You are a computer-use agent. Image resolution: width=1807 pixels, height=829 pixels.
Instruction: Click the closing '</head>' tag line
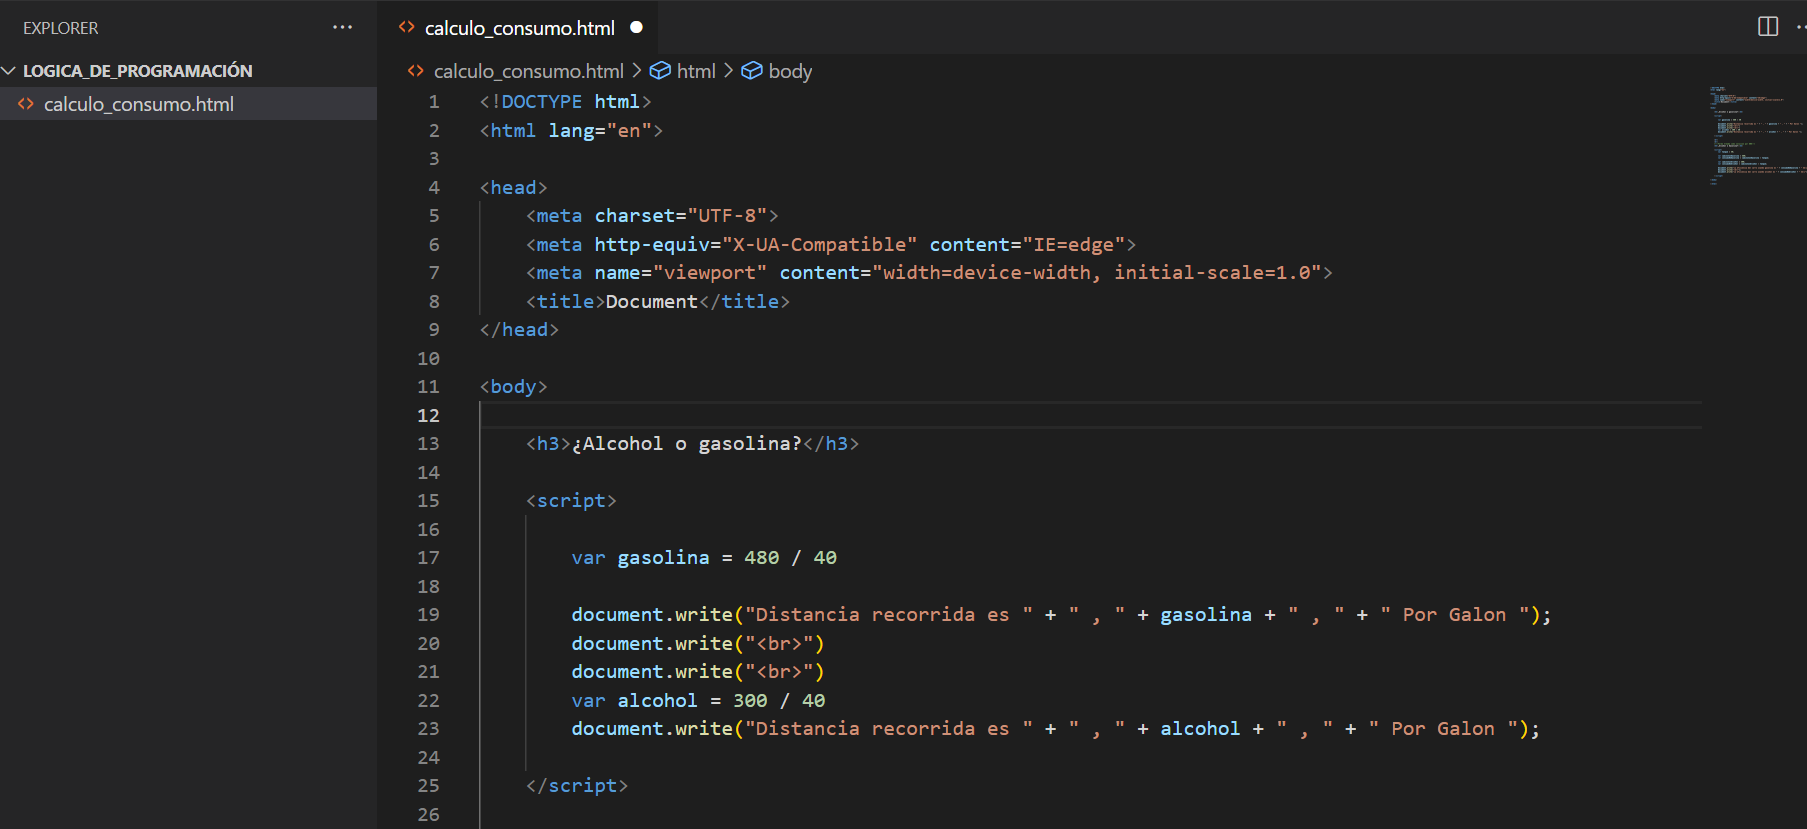(519, 330)
